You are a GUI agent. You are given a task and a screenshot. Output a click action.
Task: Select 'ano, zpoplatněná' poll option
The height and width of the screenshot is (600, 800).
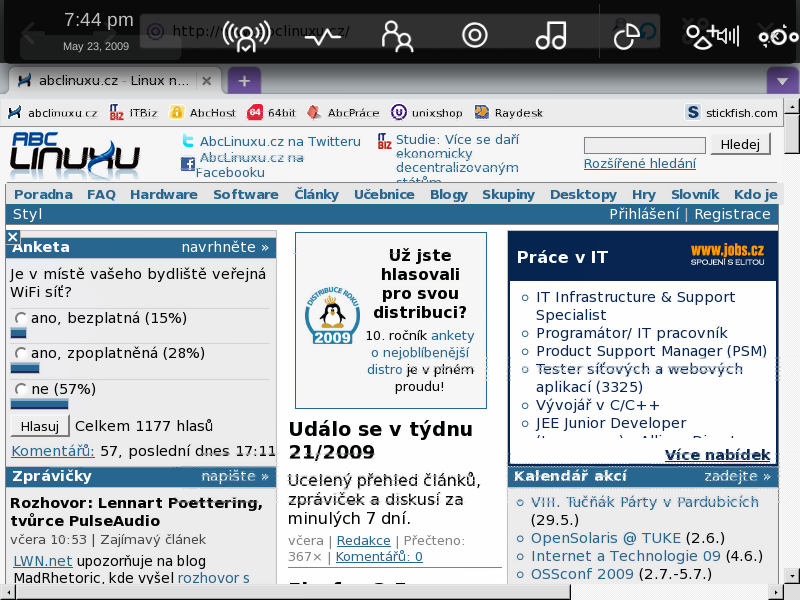click(x=20, y=353)
